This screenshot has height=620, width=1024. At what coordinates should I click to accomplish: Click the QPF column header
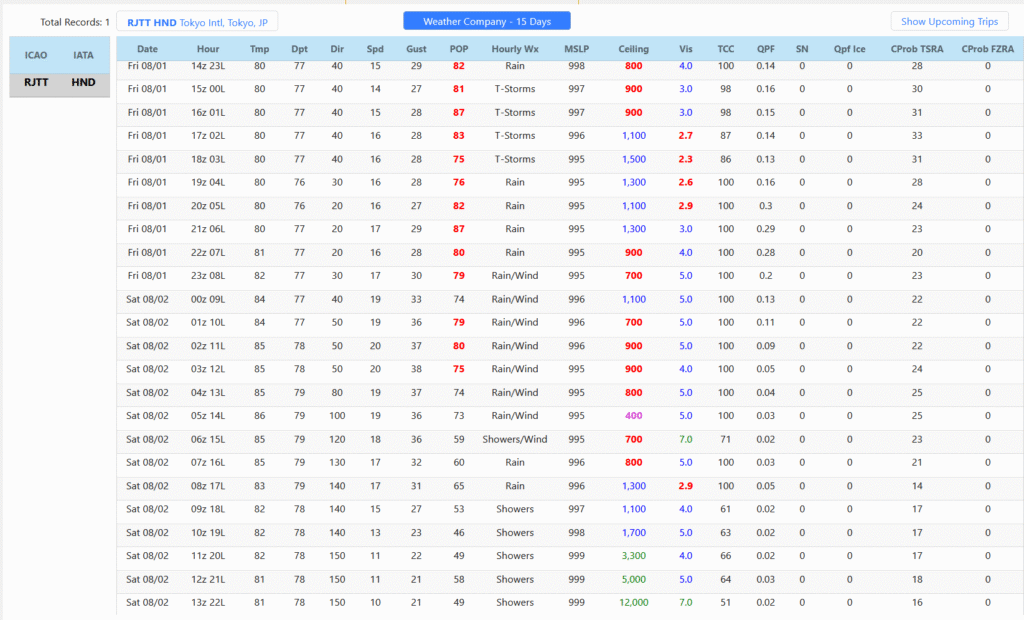pyautogui.click(x=765, y=49)
